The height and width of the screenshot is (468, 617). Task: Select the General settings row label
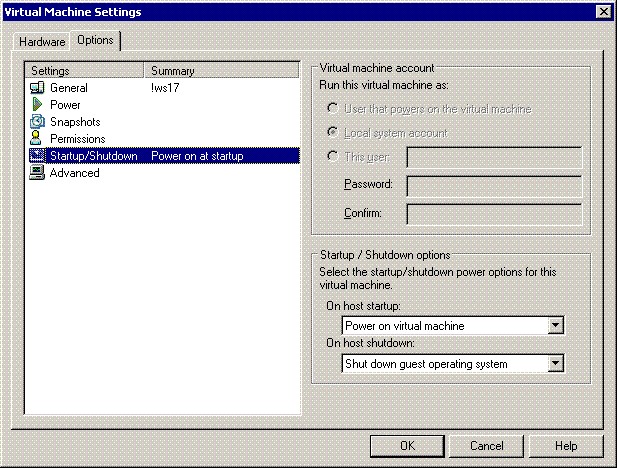69,88
